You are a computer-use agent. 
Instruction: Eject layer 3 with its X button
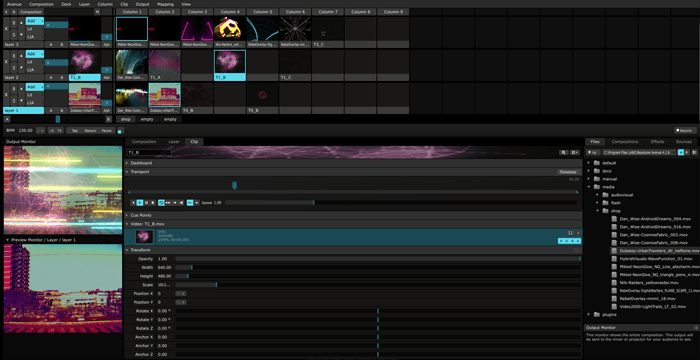6,29
